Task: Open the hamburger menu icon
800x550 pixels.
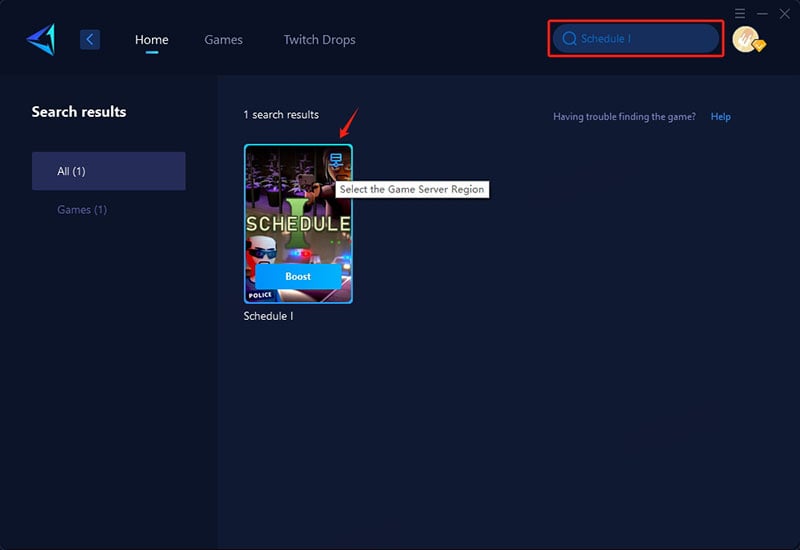Action: pyautogui.click(x=740, y=13)
